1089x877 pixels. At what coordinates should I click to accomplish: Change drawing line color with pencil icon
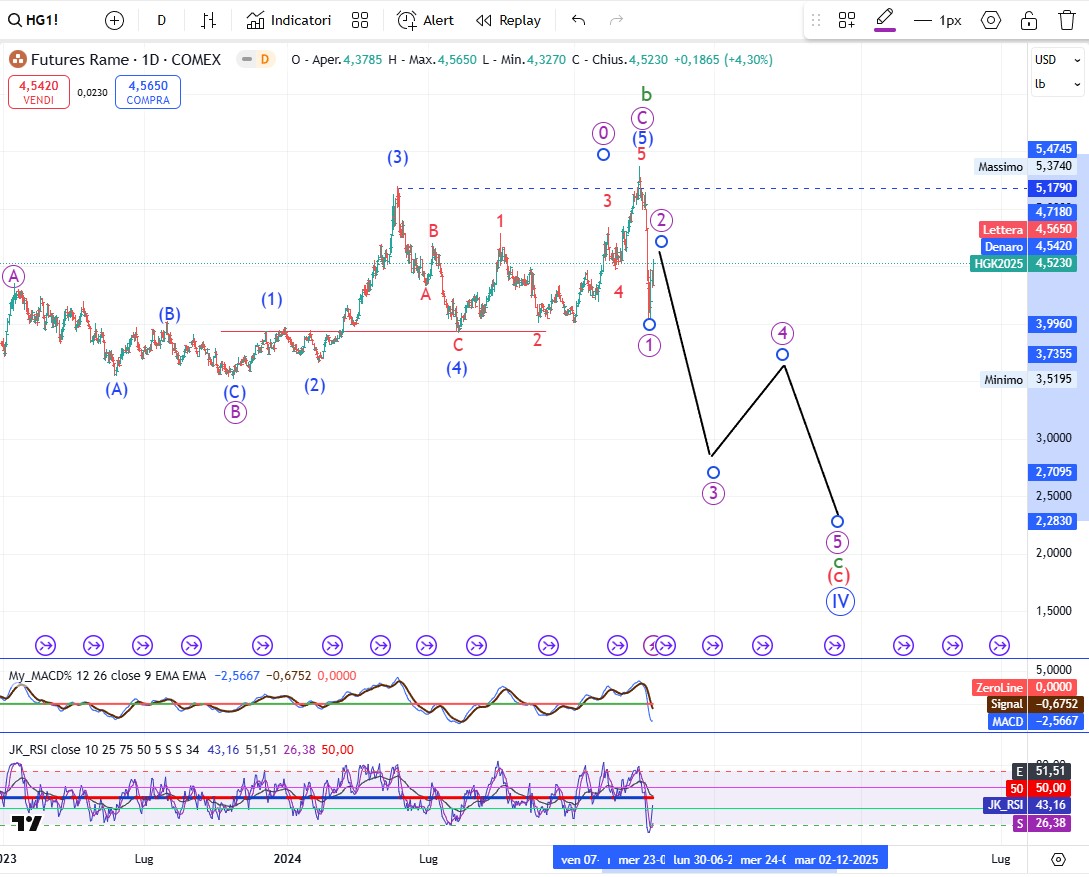884,19
